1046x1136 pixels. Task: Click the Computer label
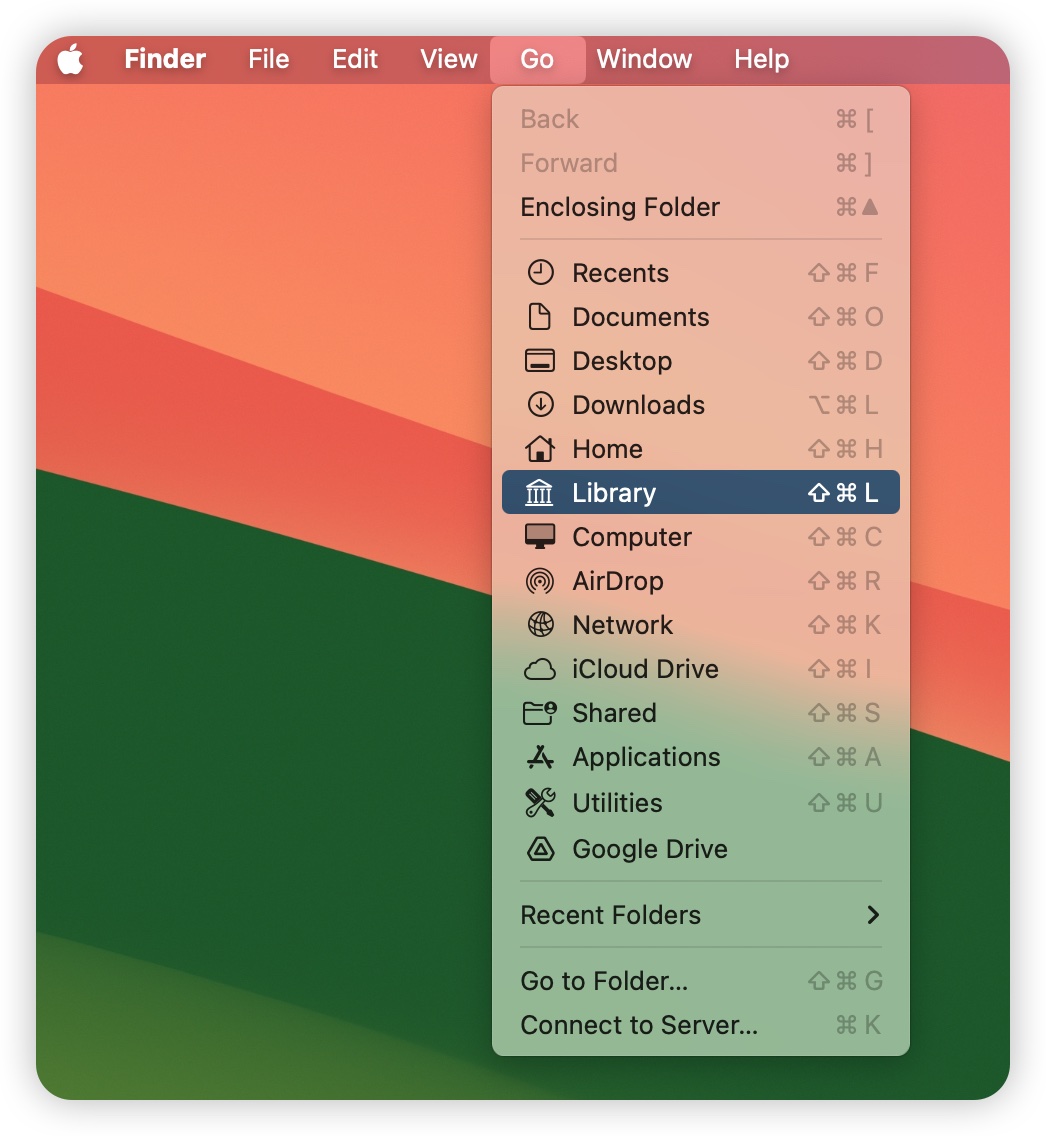632,538
